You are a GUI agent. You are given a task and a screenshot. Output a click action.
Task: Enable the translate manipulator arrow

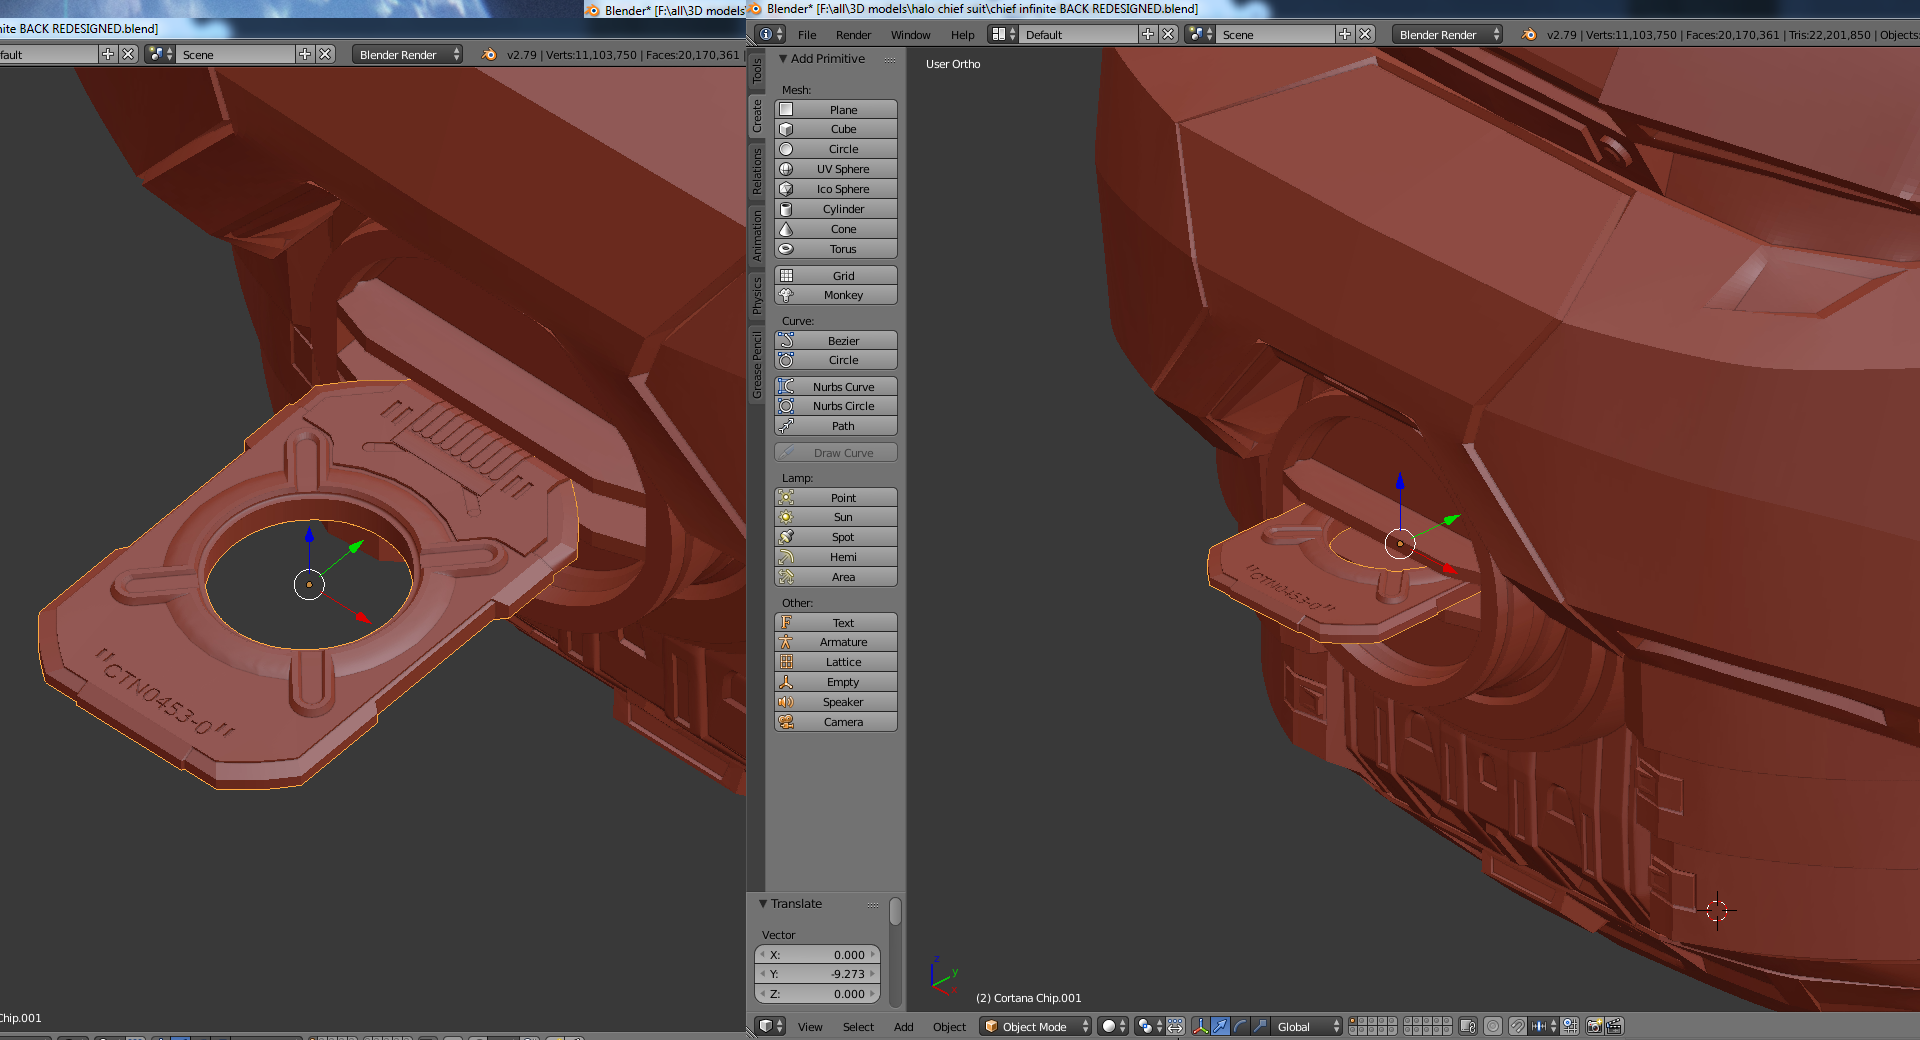1220,1026
